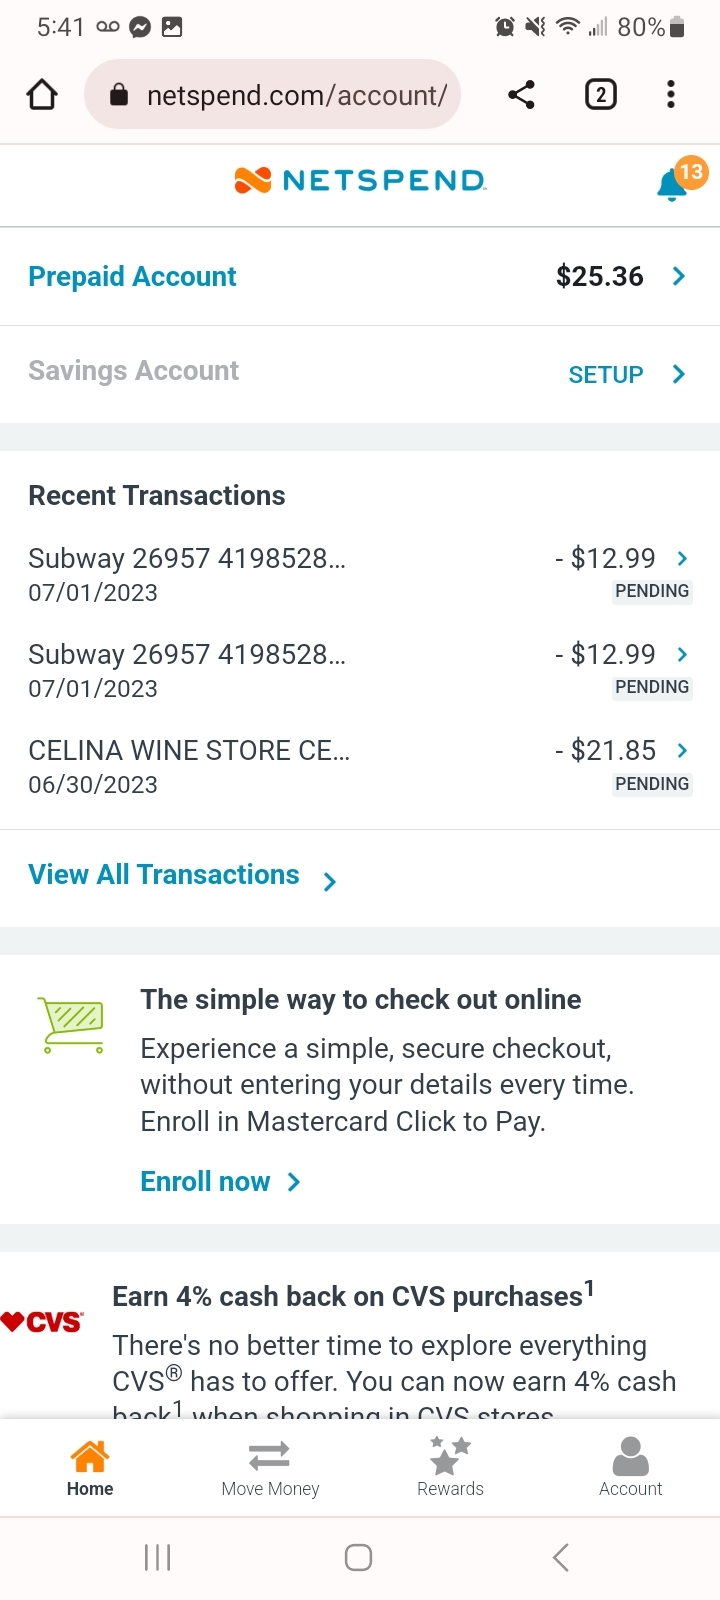Open the Account tab

(630, 1467)
